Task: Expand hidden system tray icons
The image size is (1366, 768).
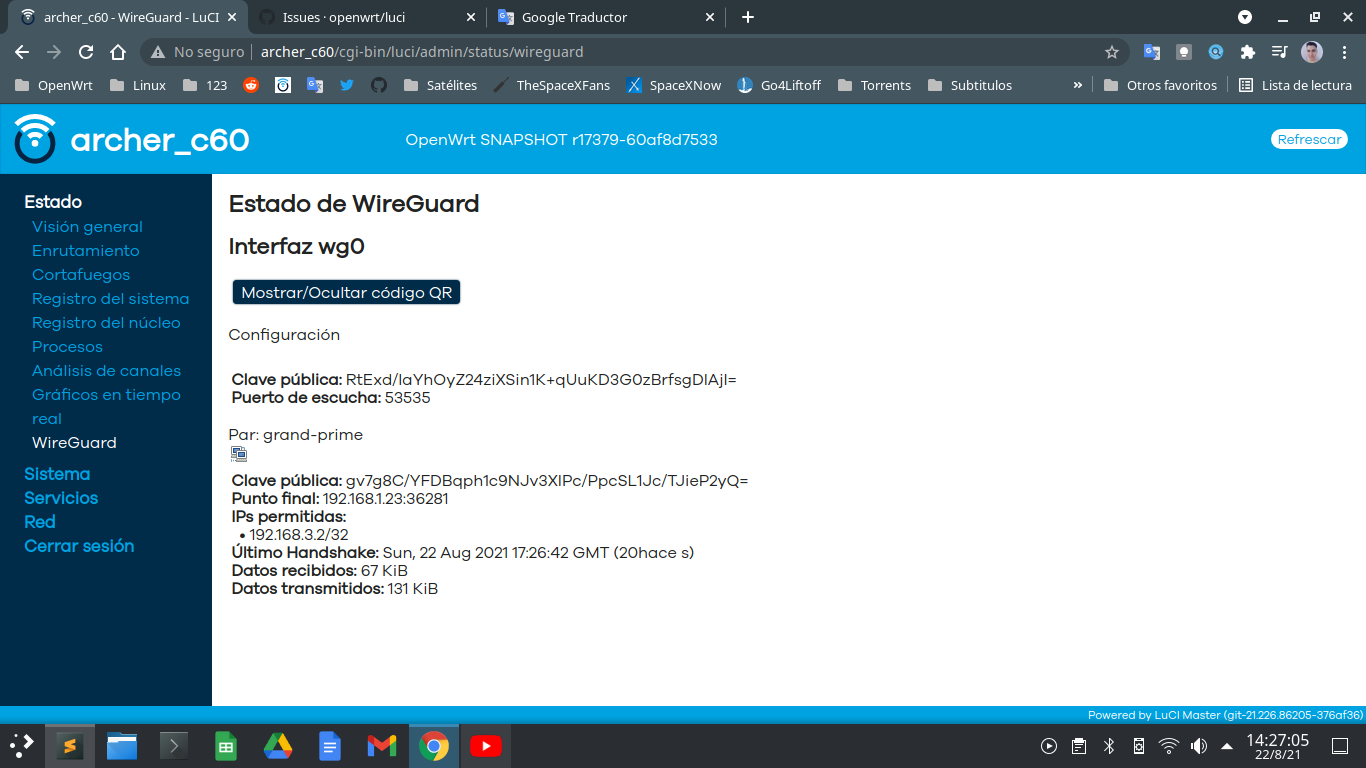Action: click(1227, 746)
